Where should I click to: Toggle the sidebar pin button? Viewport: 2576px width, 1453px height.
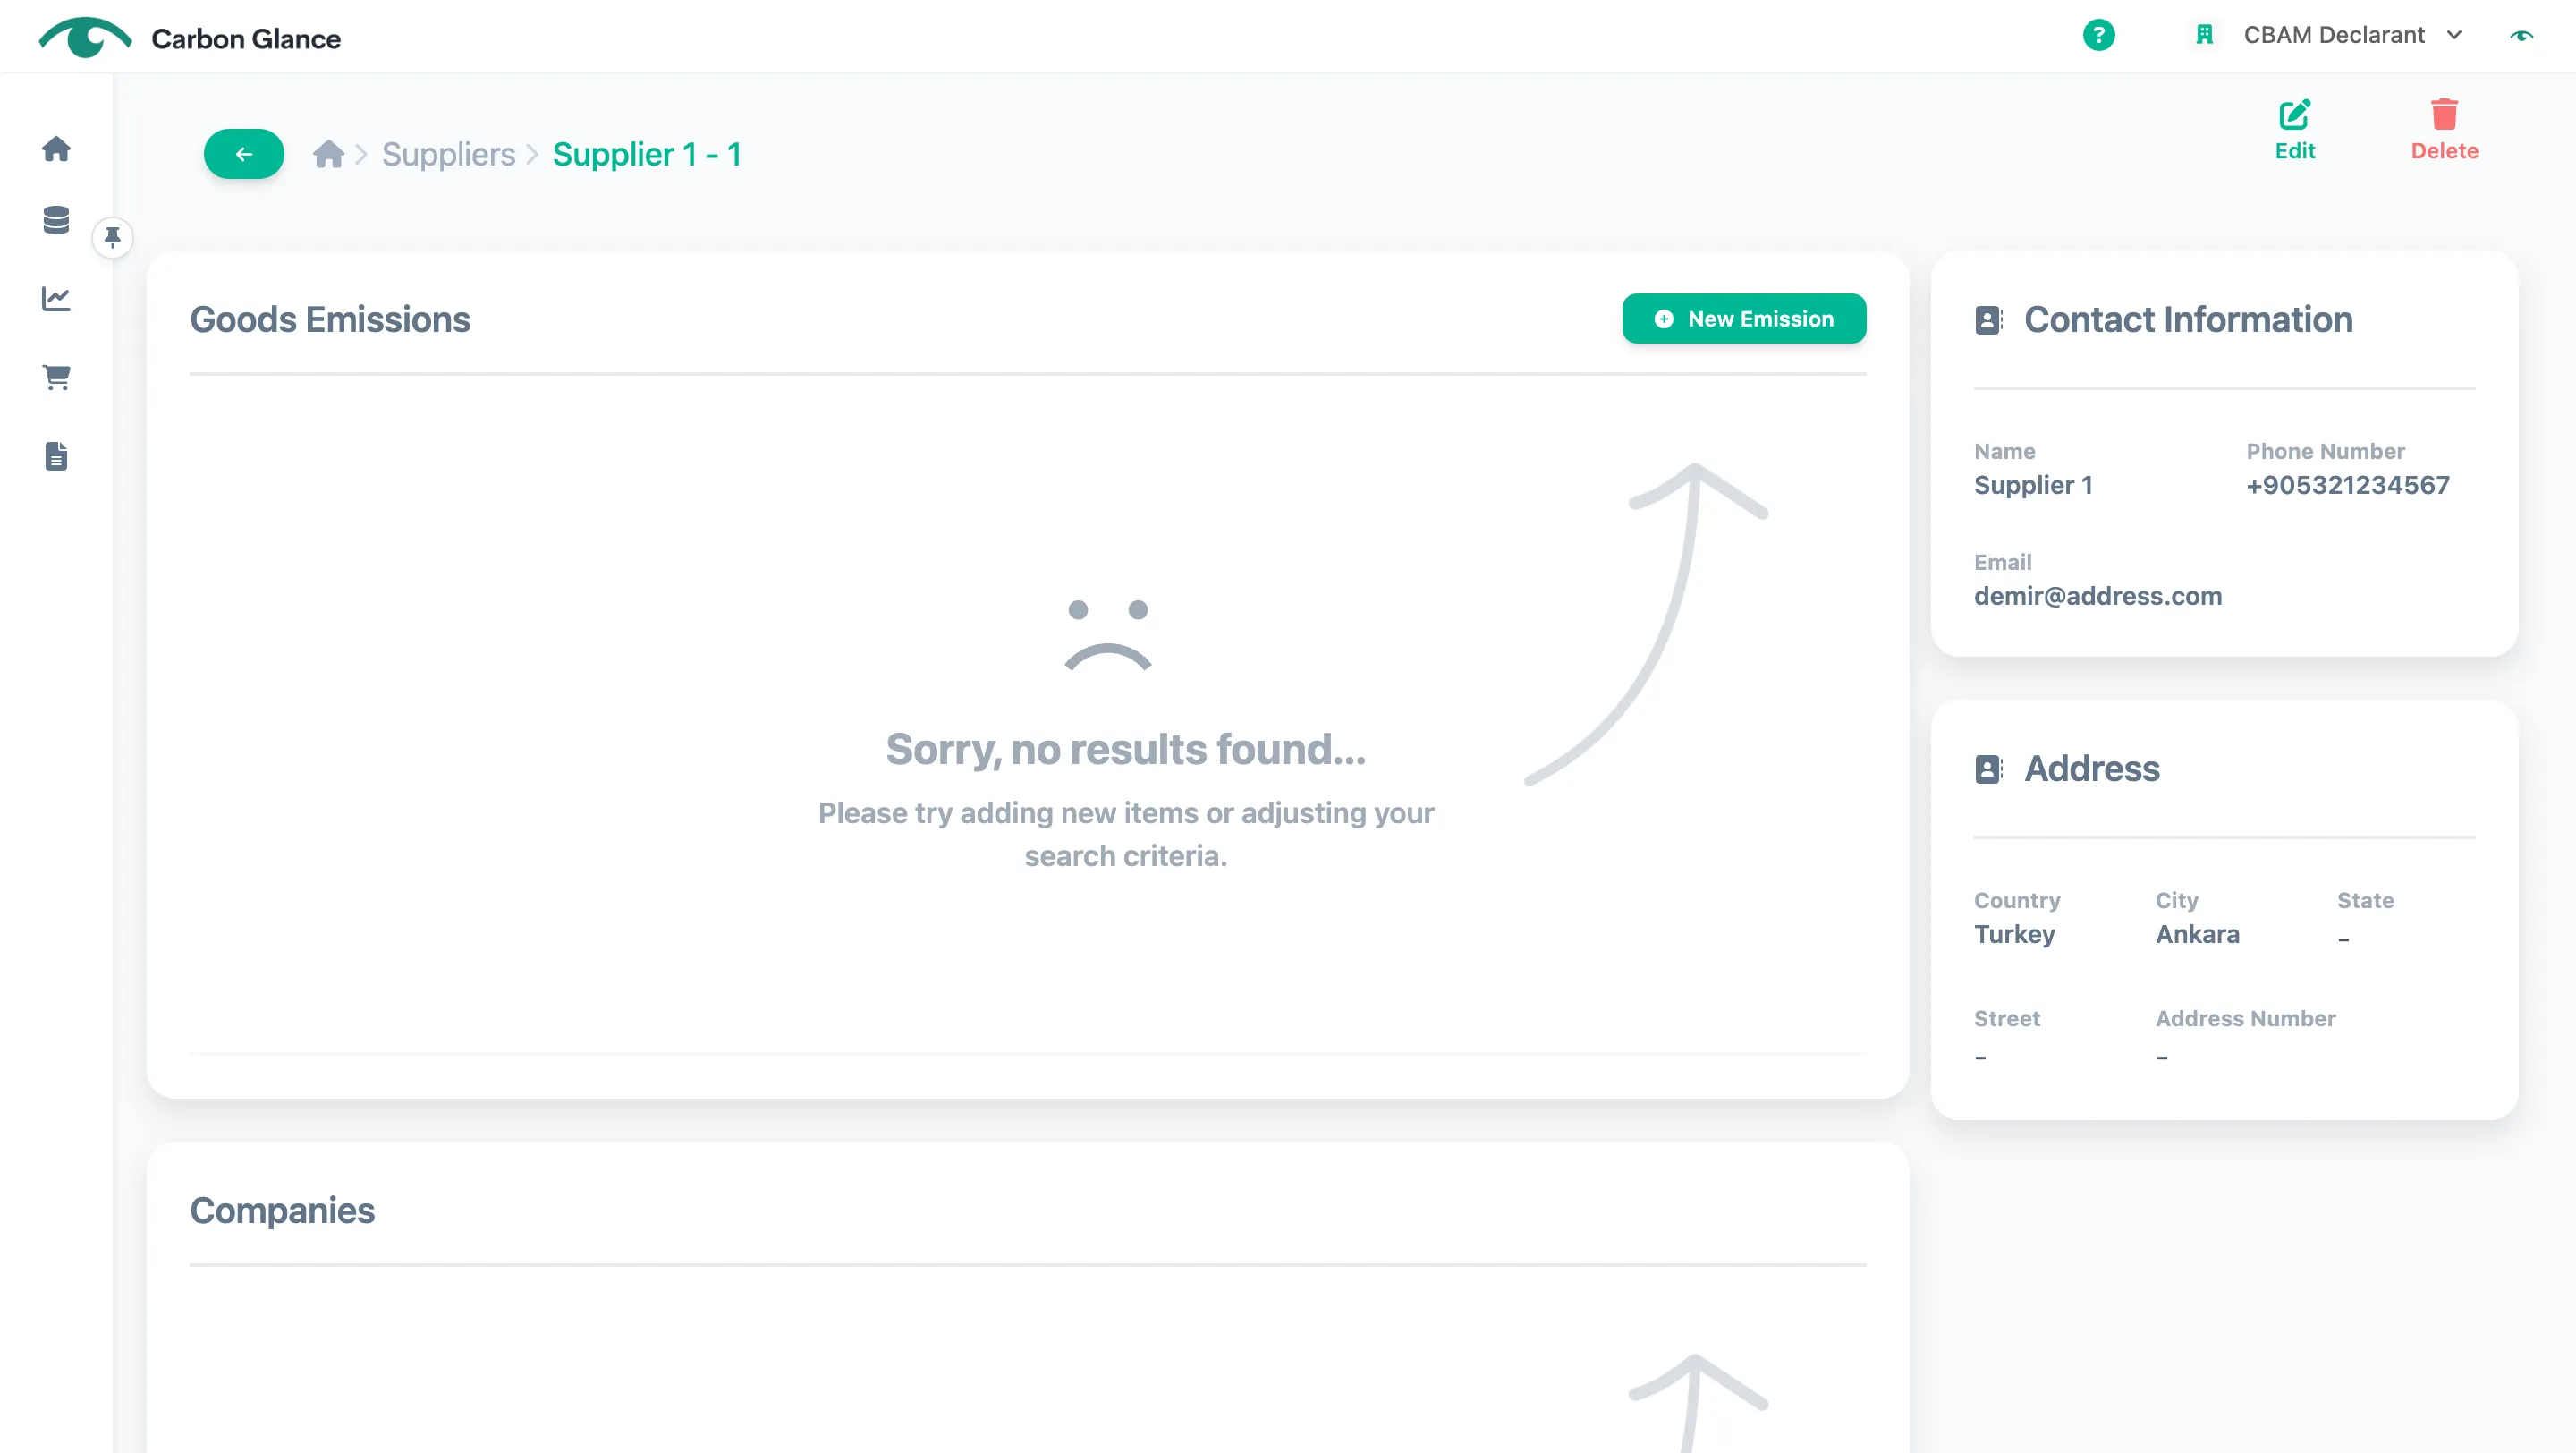(112, 237)
